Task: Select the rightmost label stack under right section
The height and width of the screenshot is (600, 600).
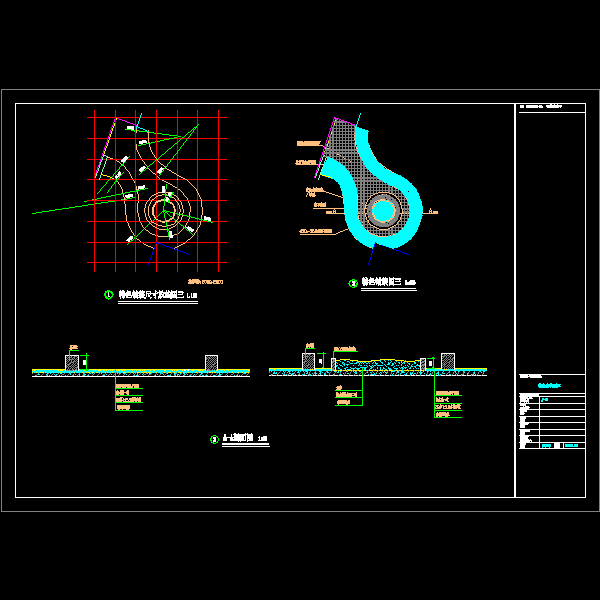Action: tap(448, 404)
